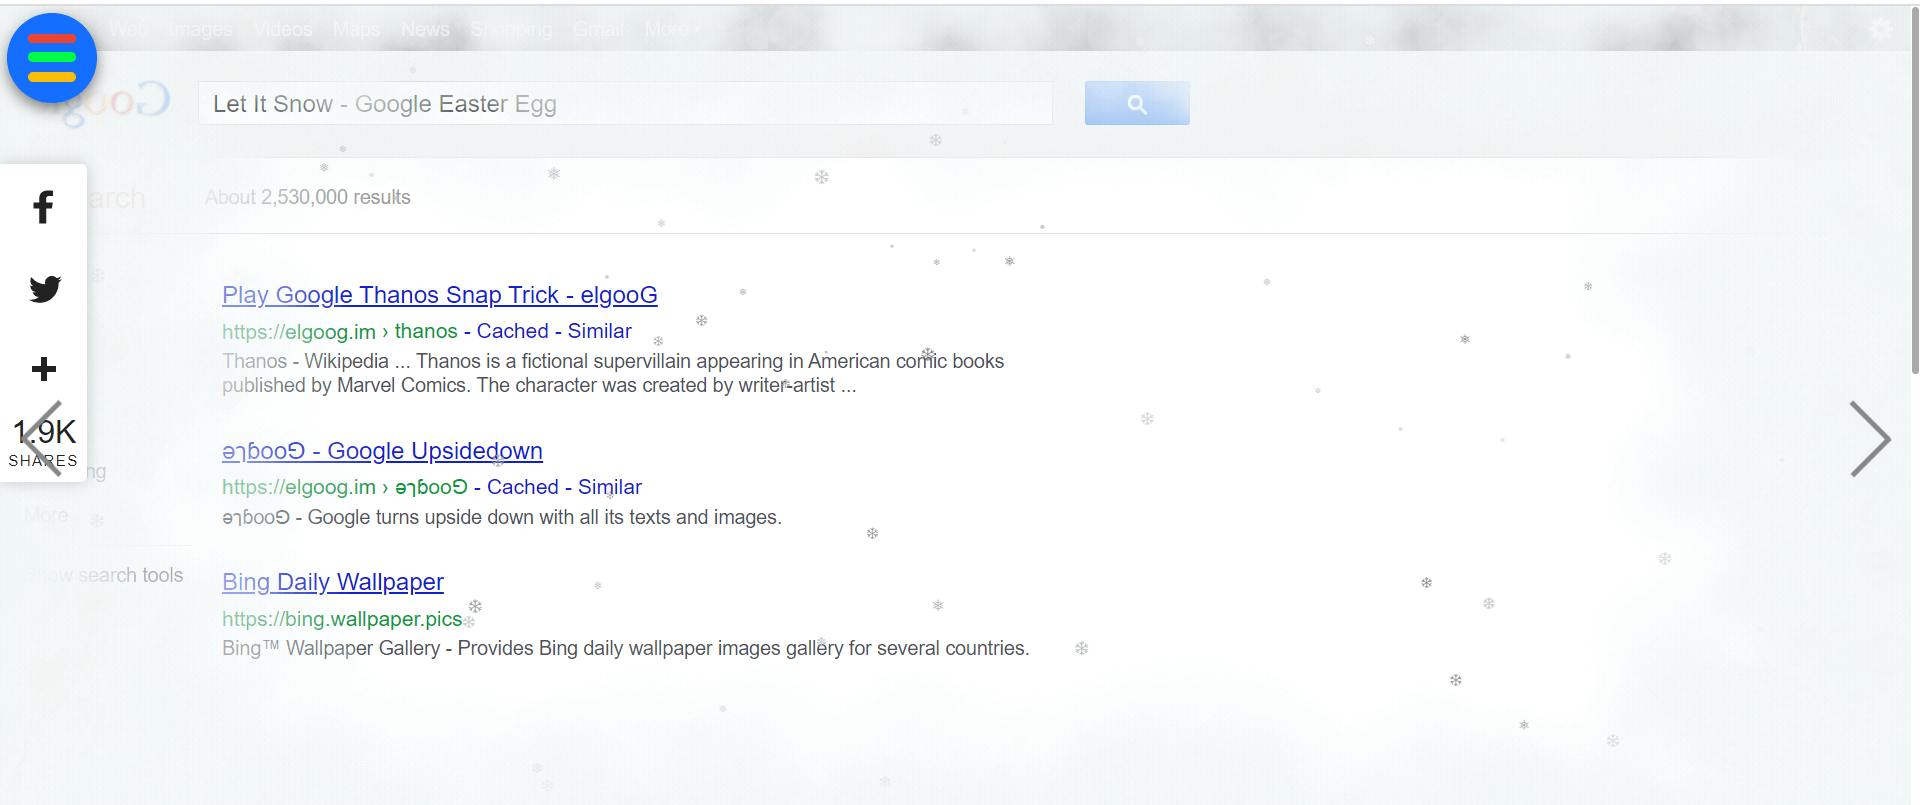Image resolution: width=1920 pixels, height=805 pixels.
Task: Open the Maps tab in top bar
Action: [x=357, y=29]
